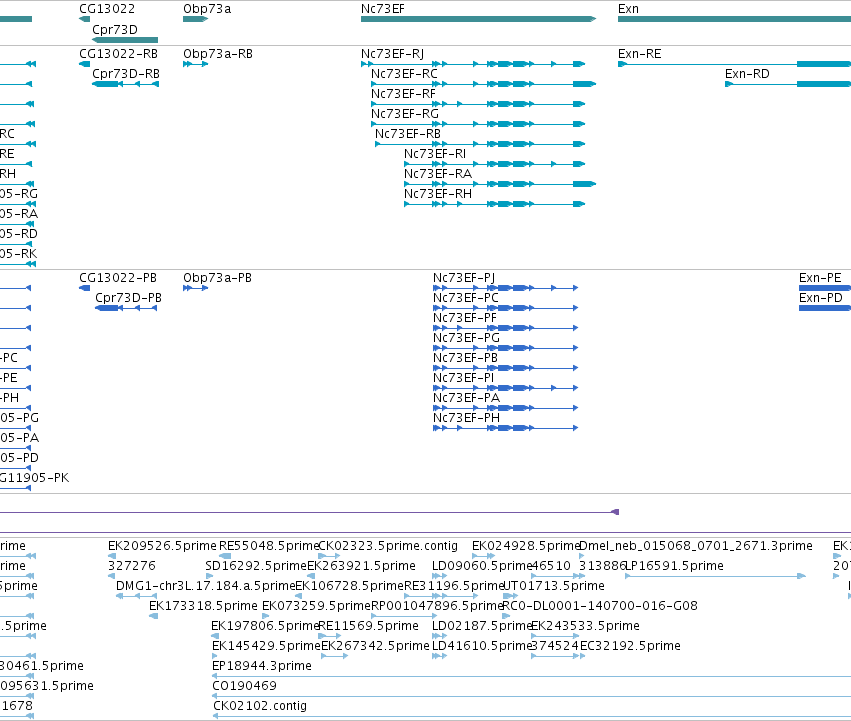Click the thick Nc73EF gene span bar
851x721 pixels.
pos(478,19)
